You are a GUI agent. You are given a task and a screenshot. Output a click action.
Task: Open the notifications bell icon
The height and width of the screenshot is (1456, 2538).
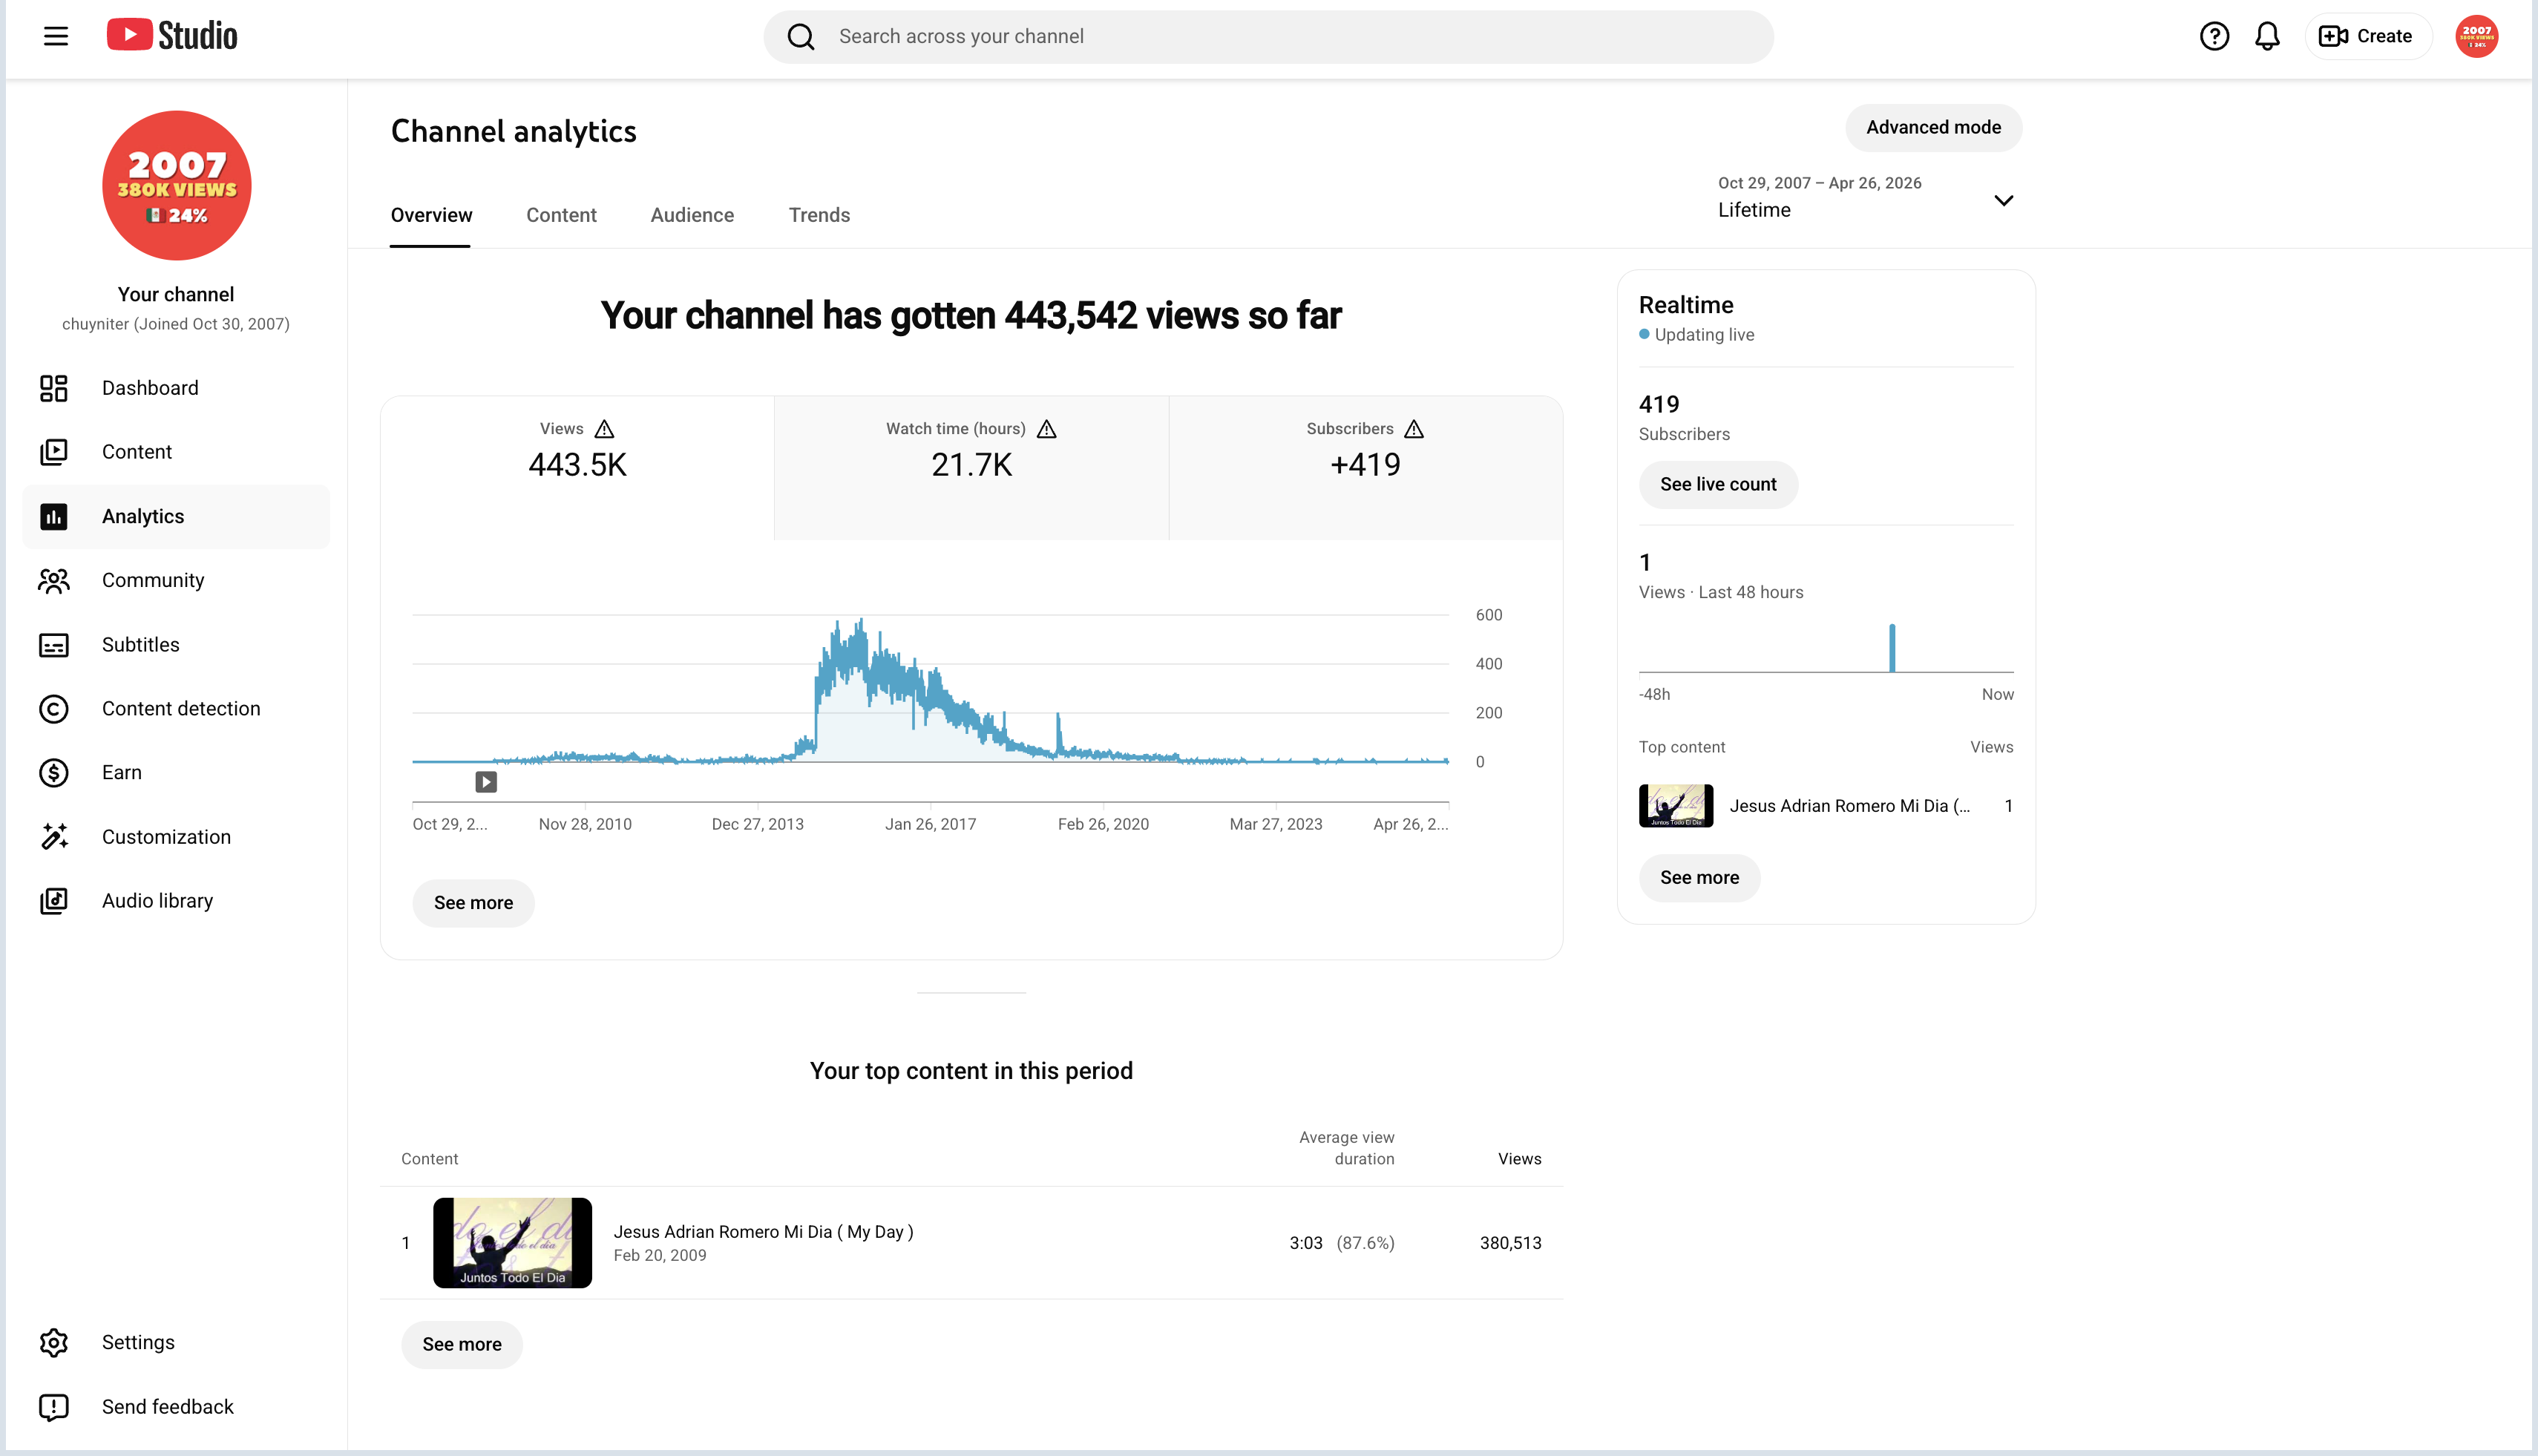coord(2267,37)
